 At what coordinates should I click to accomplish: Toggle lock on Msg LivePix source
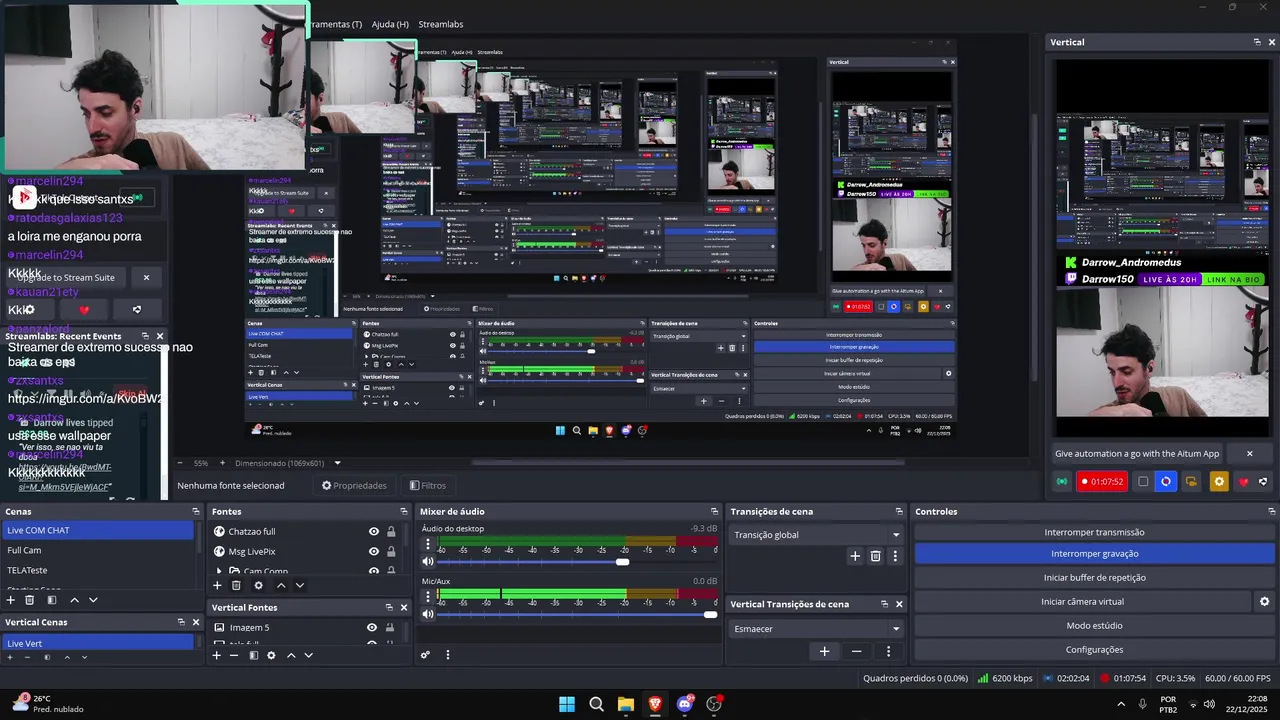(391, 551)
